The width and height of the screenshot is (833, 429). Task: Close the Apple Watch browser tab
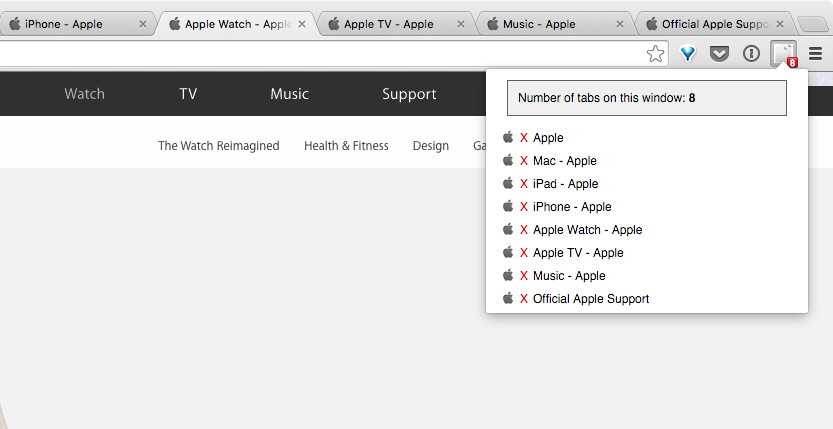[x=302, y=24]
